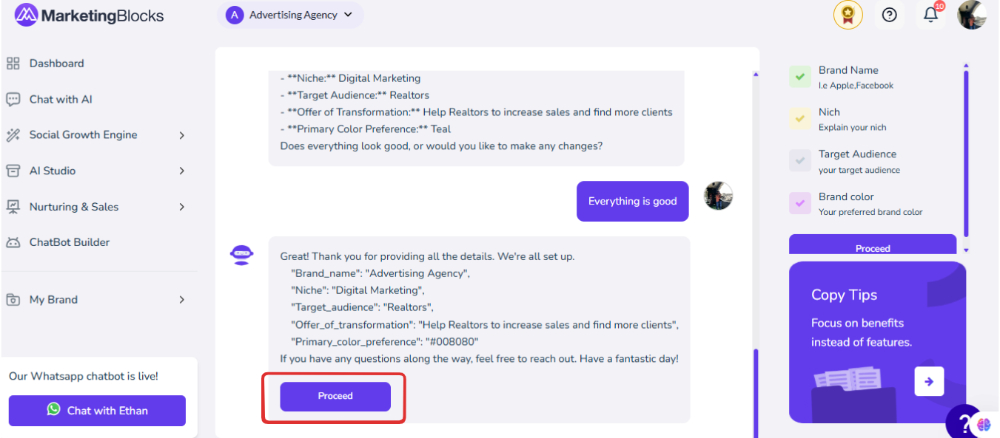Open the Advertising Agency brand dropdown

point(290,15)
